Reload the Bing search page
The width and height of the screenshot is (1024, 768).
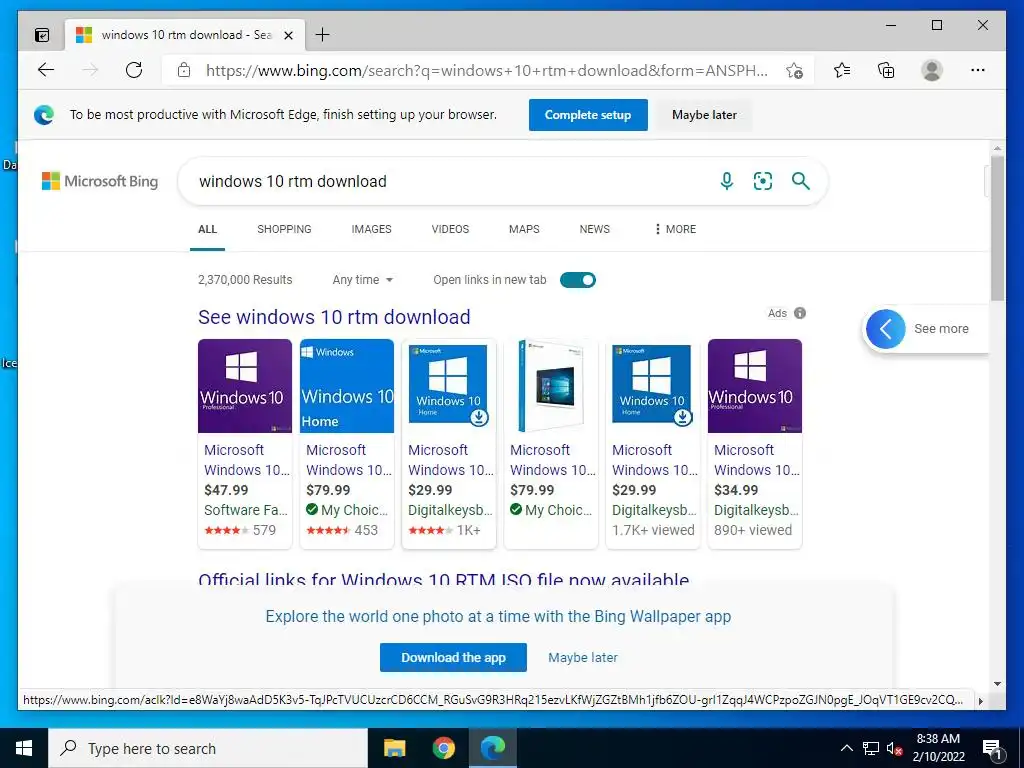coord(134,70)
